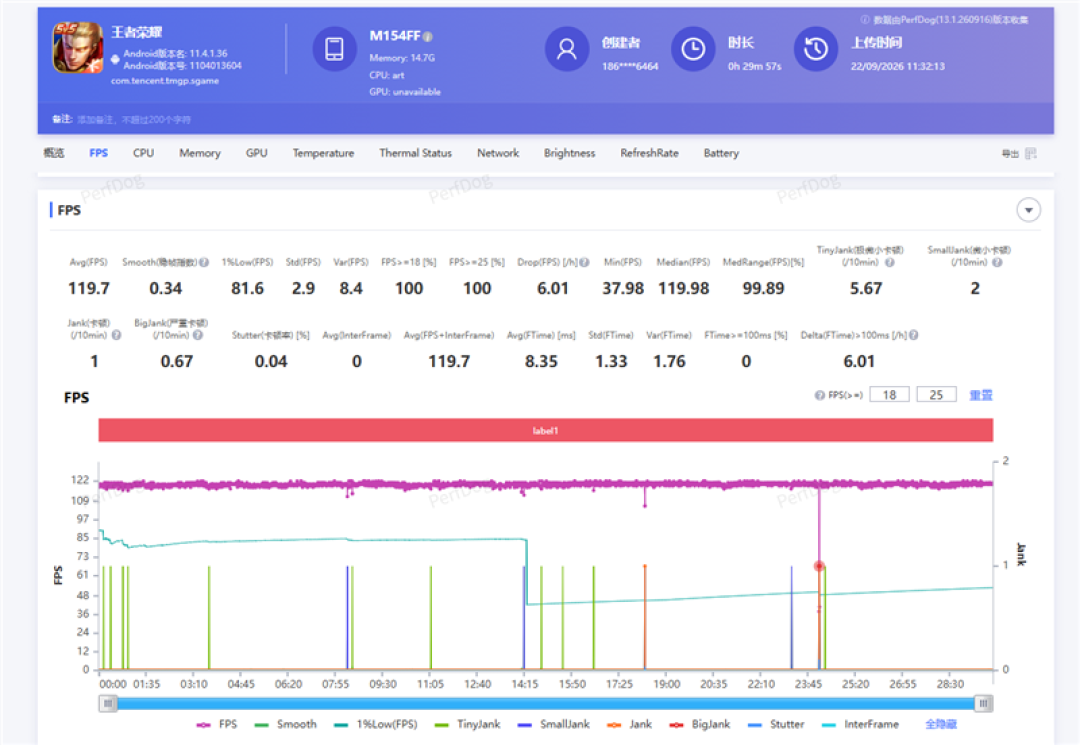
Task: Click the export table icon
Action: (1030, 154)
